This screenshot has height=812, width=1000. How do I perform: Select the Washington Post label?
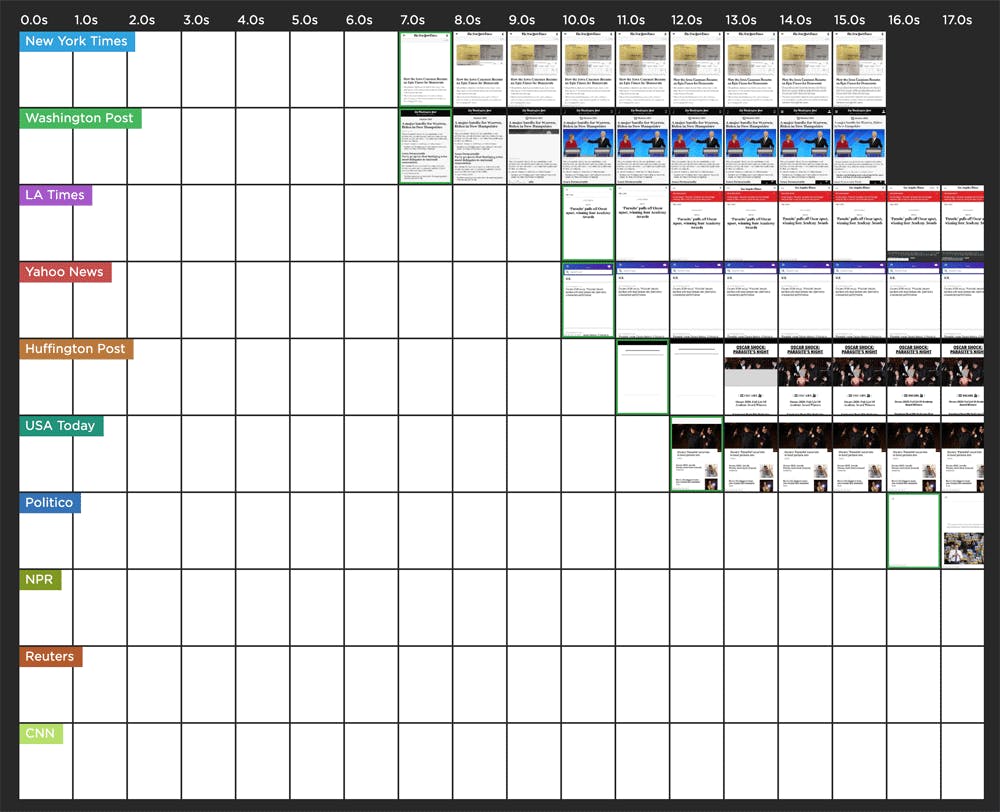79,118
